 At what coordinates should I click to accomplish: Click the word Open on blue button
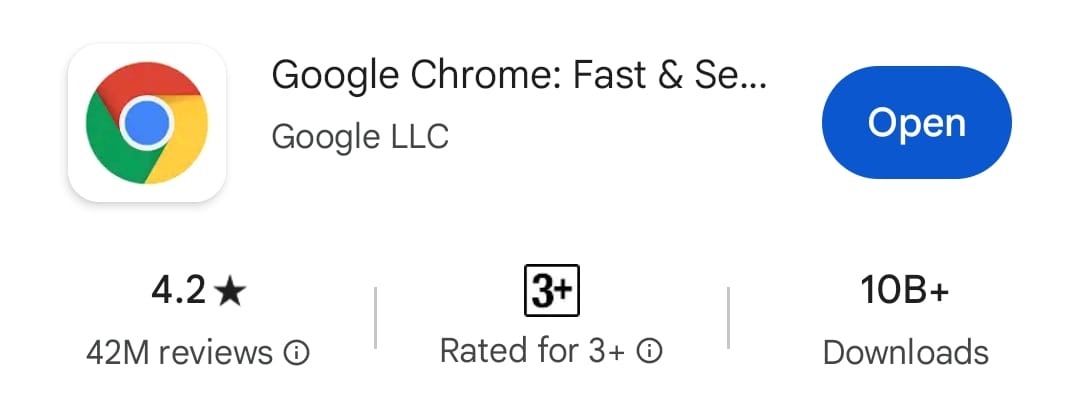coord(917,124)
